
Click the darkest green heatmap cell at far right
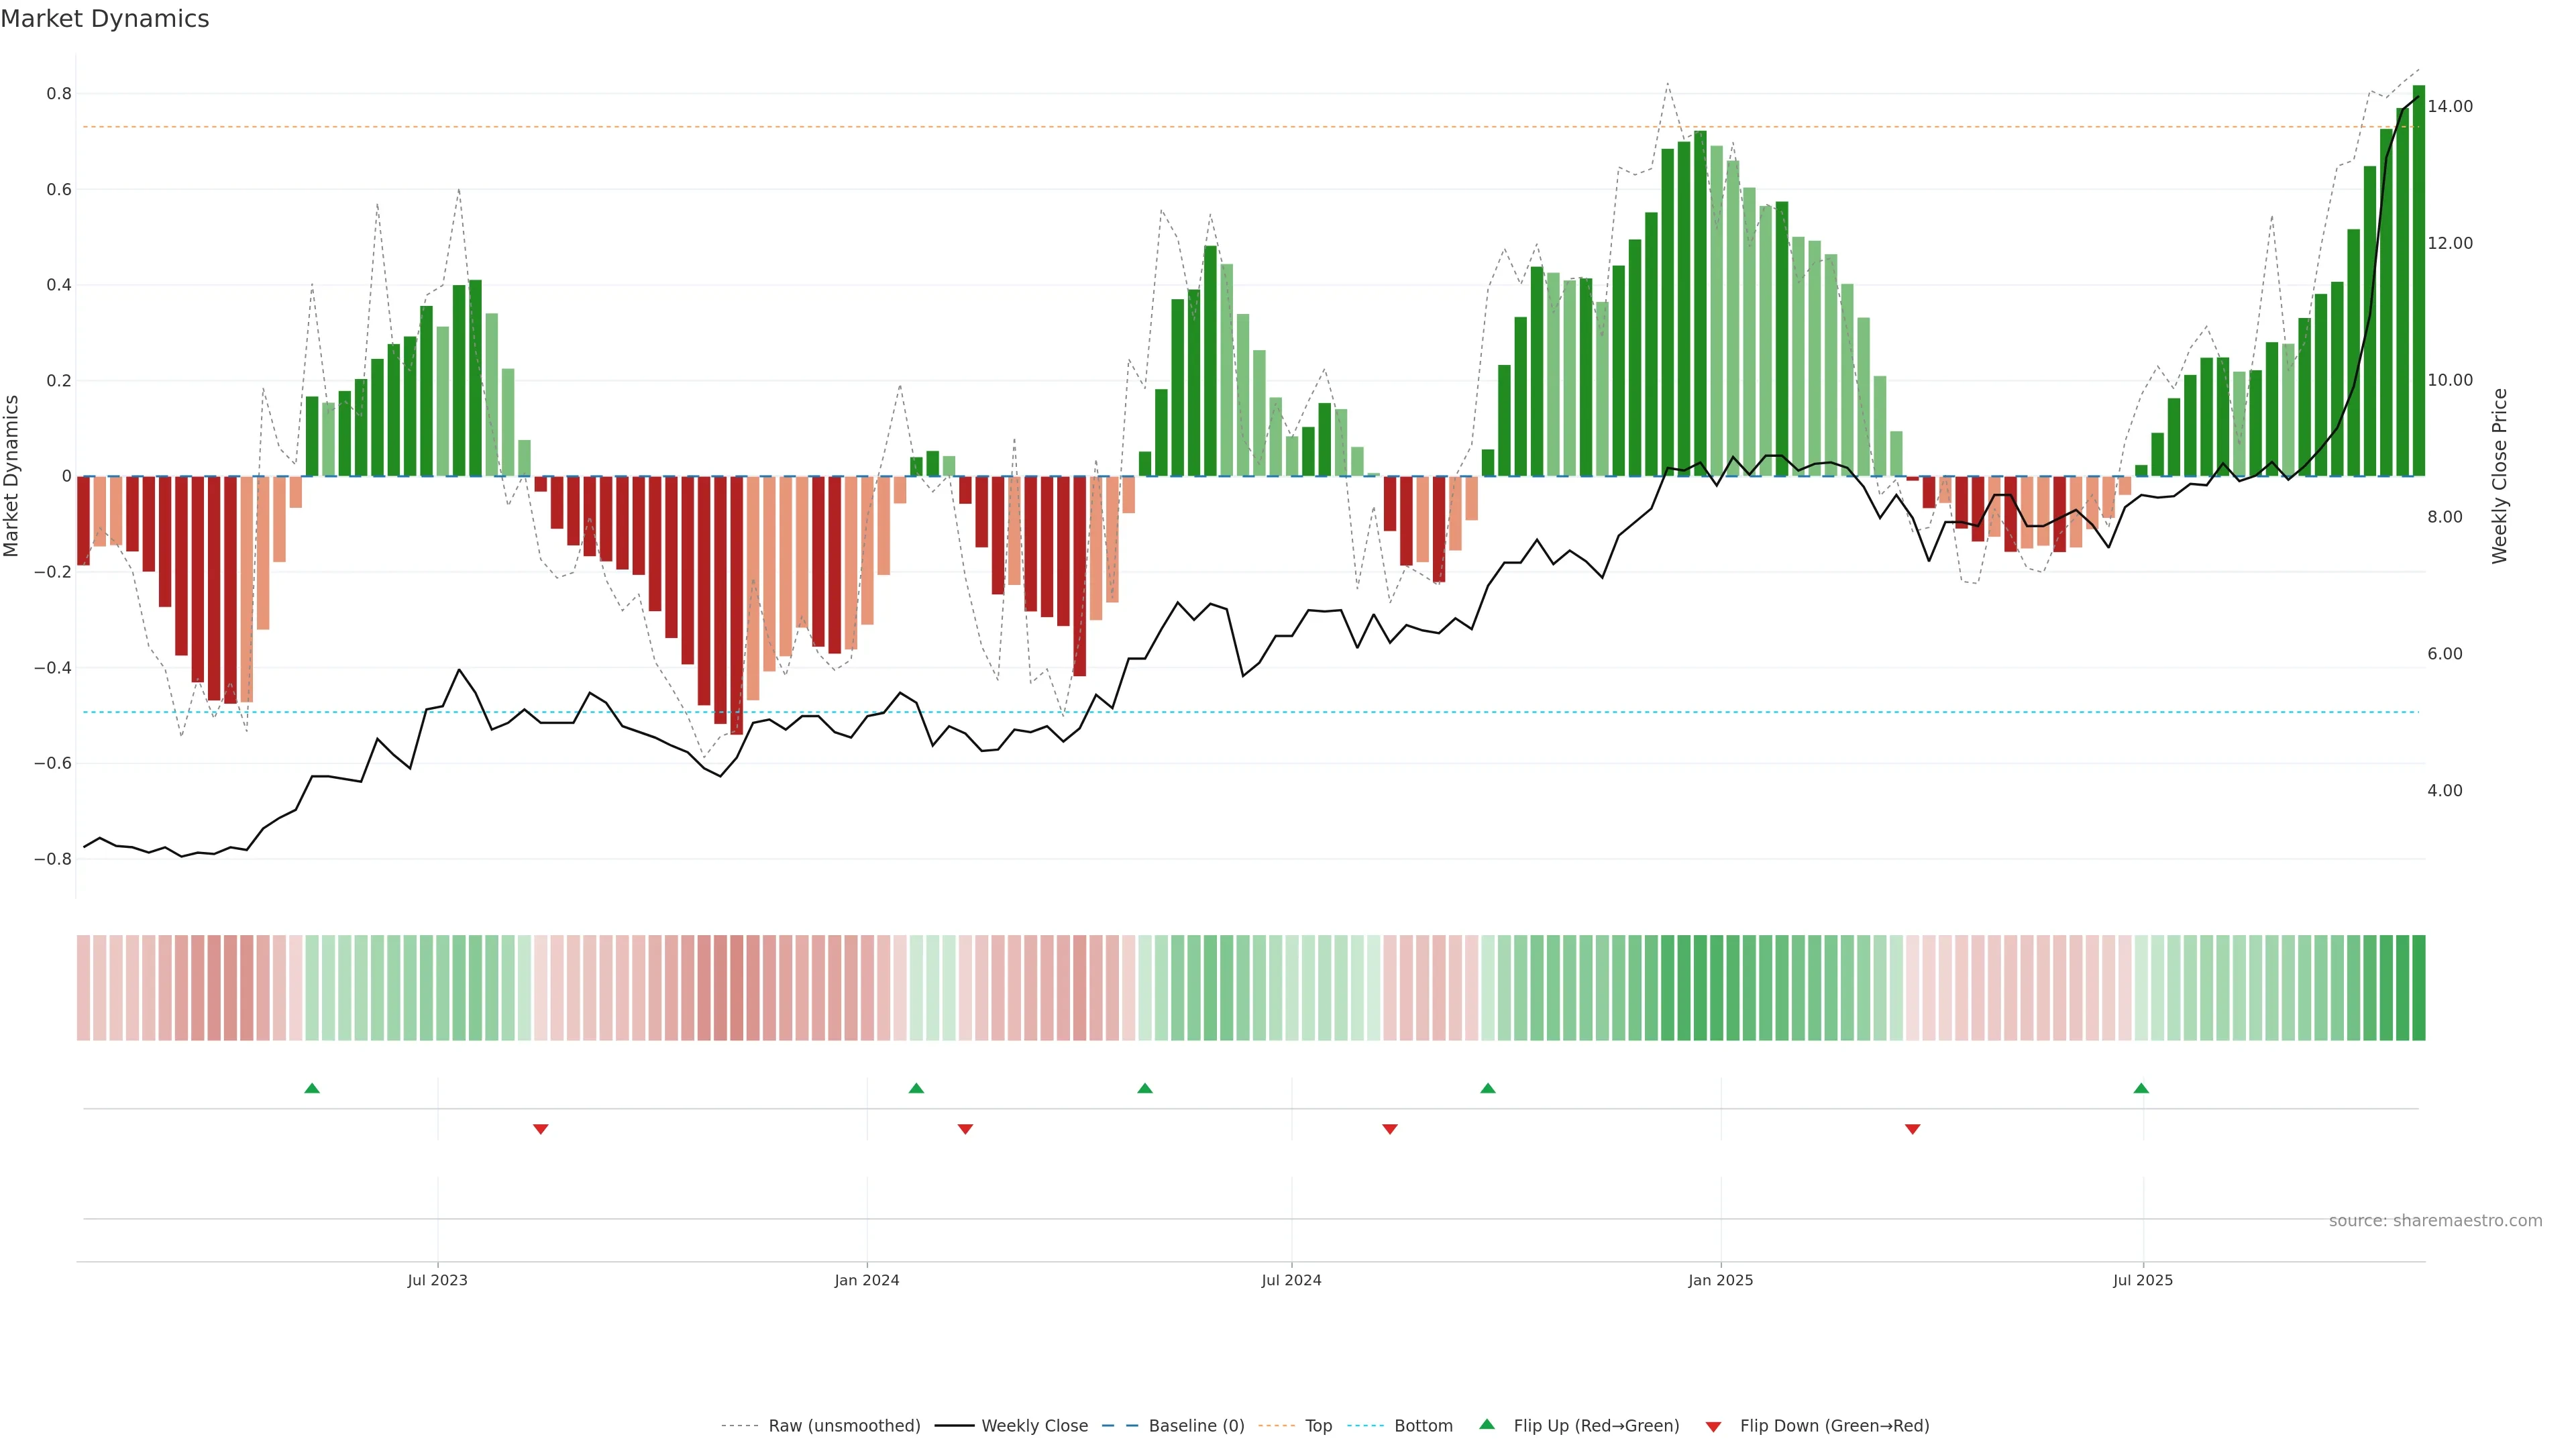2418,988
